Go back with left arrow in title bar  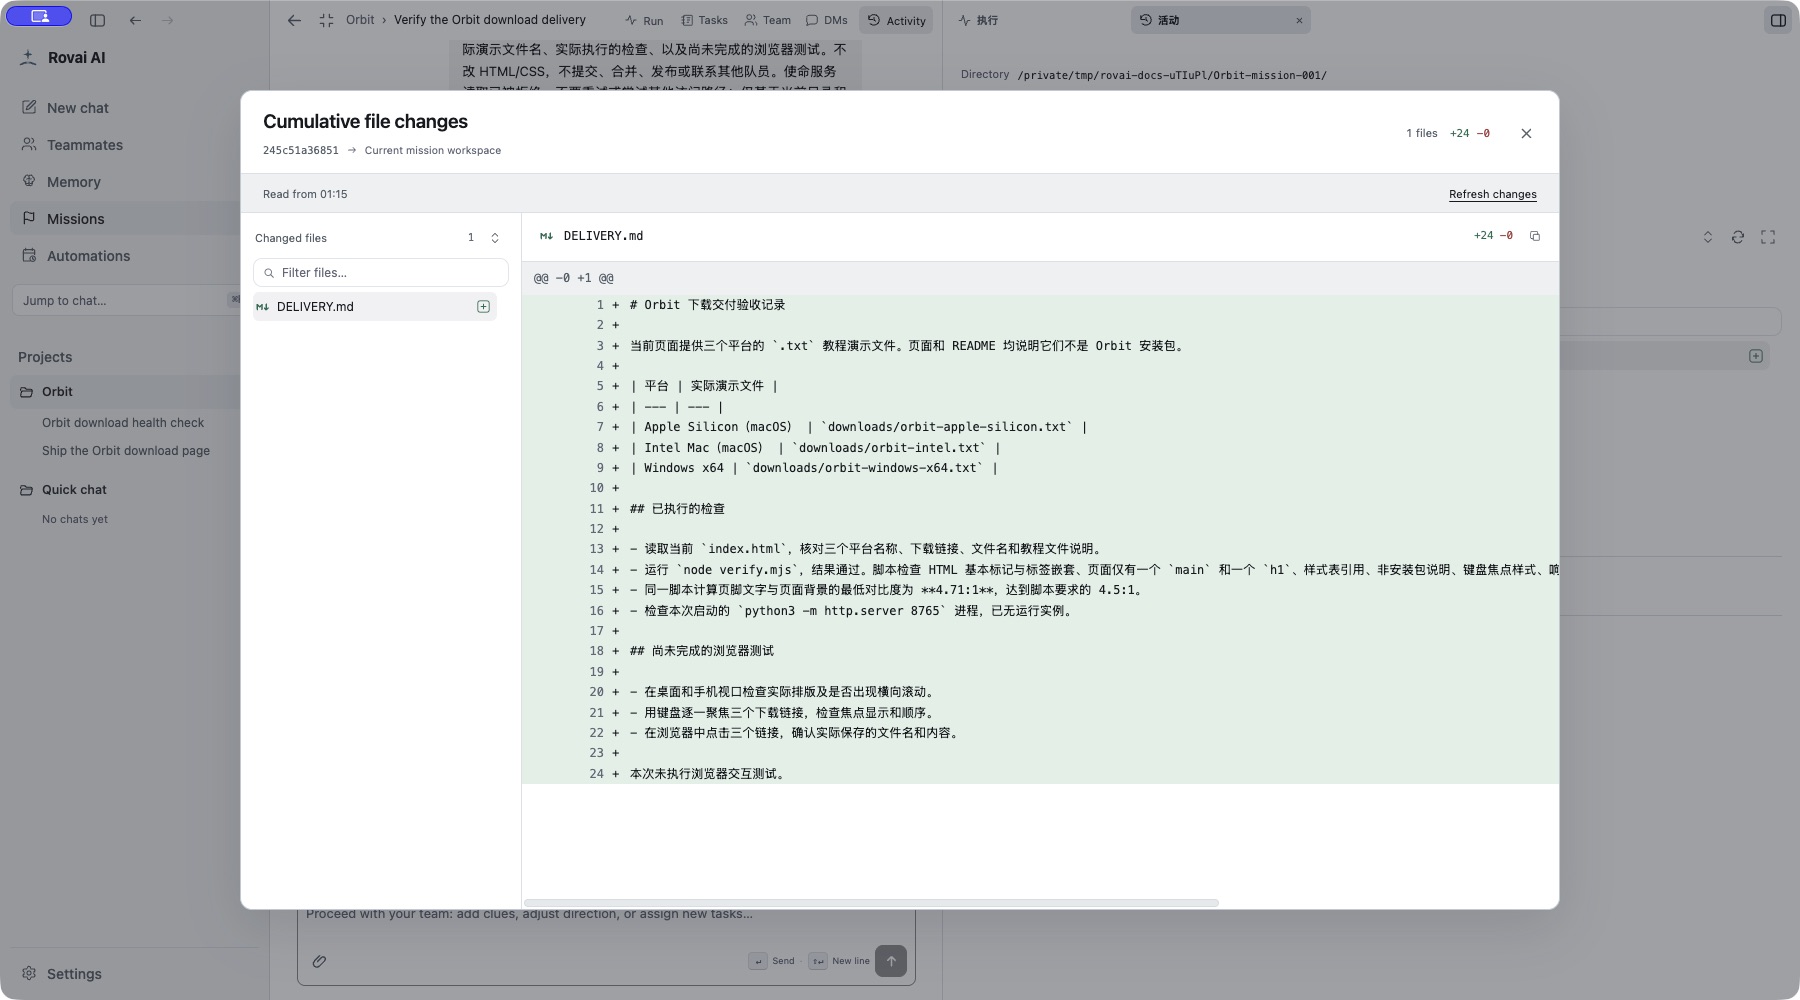[135, 20]
